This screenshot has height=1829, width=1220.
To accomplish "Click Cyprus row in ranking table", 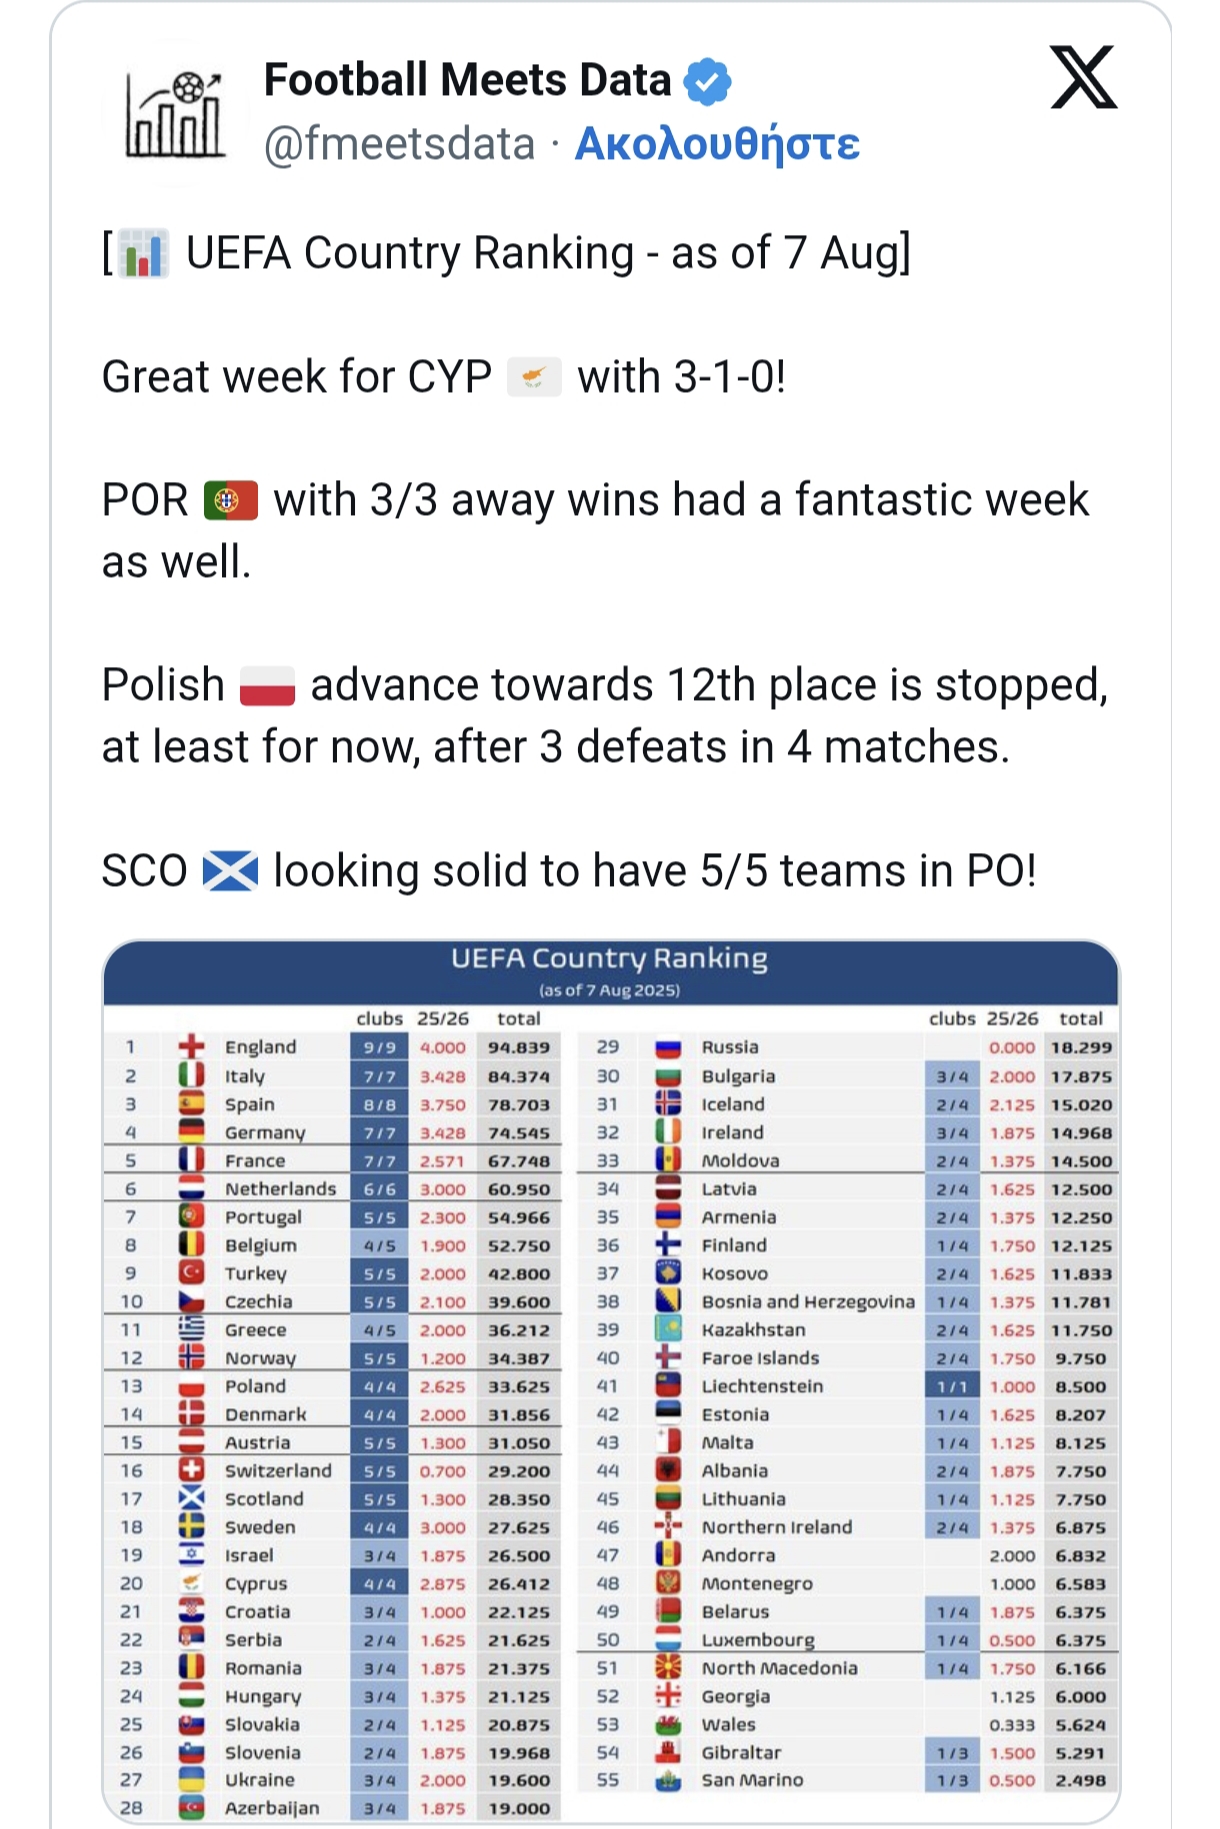I will (x=333, y=1584).
